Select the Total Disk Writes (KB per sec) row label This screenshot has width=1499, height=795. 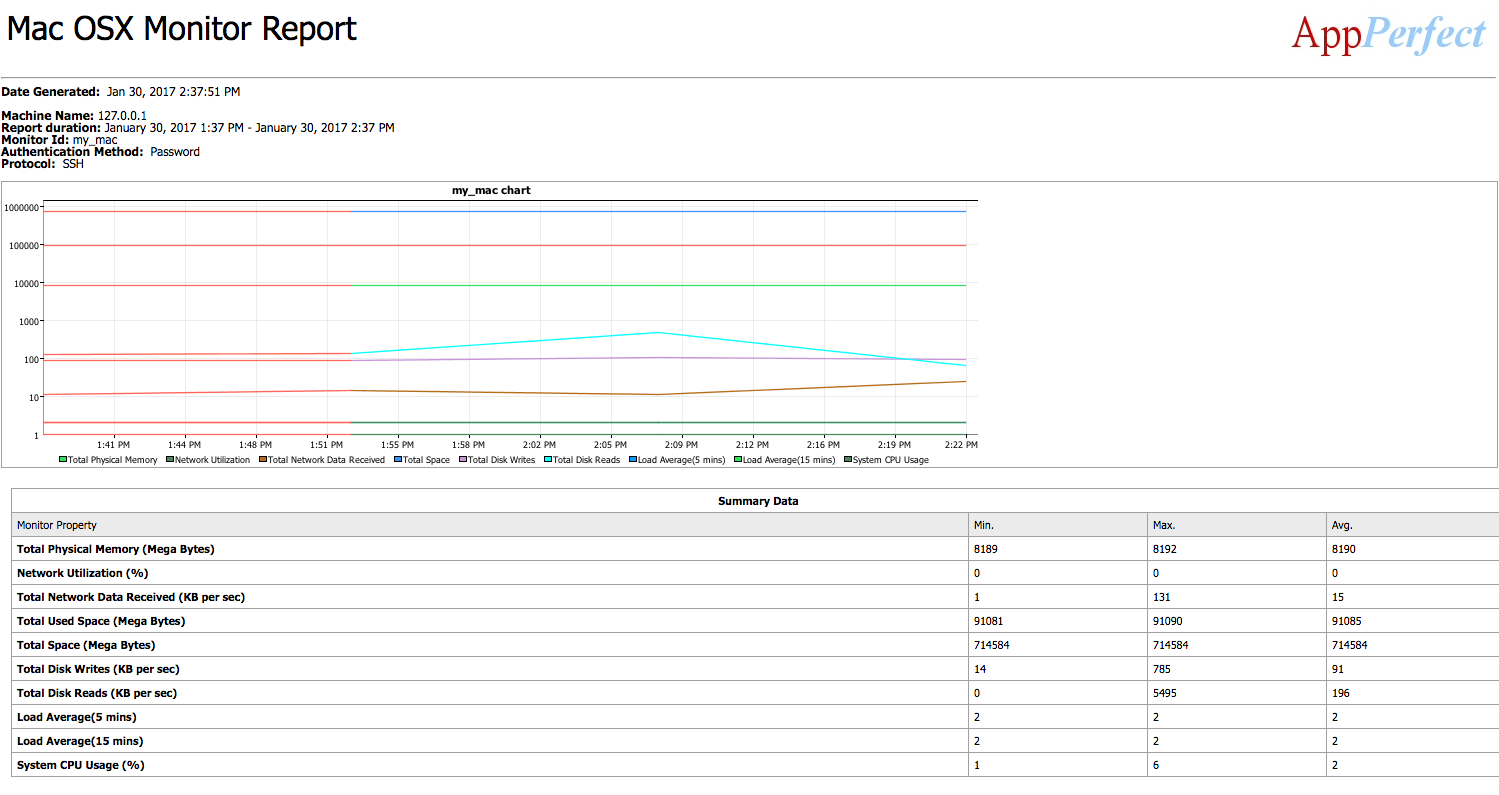pyautogui.click(x=98, y=669)
